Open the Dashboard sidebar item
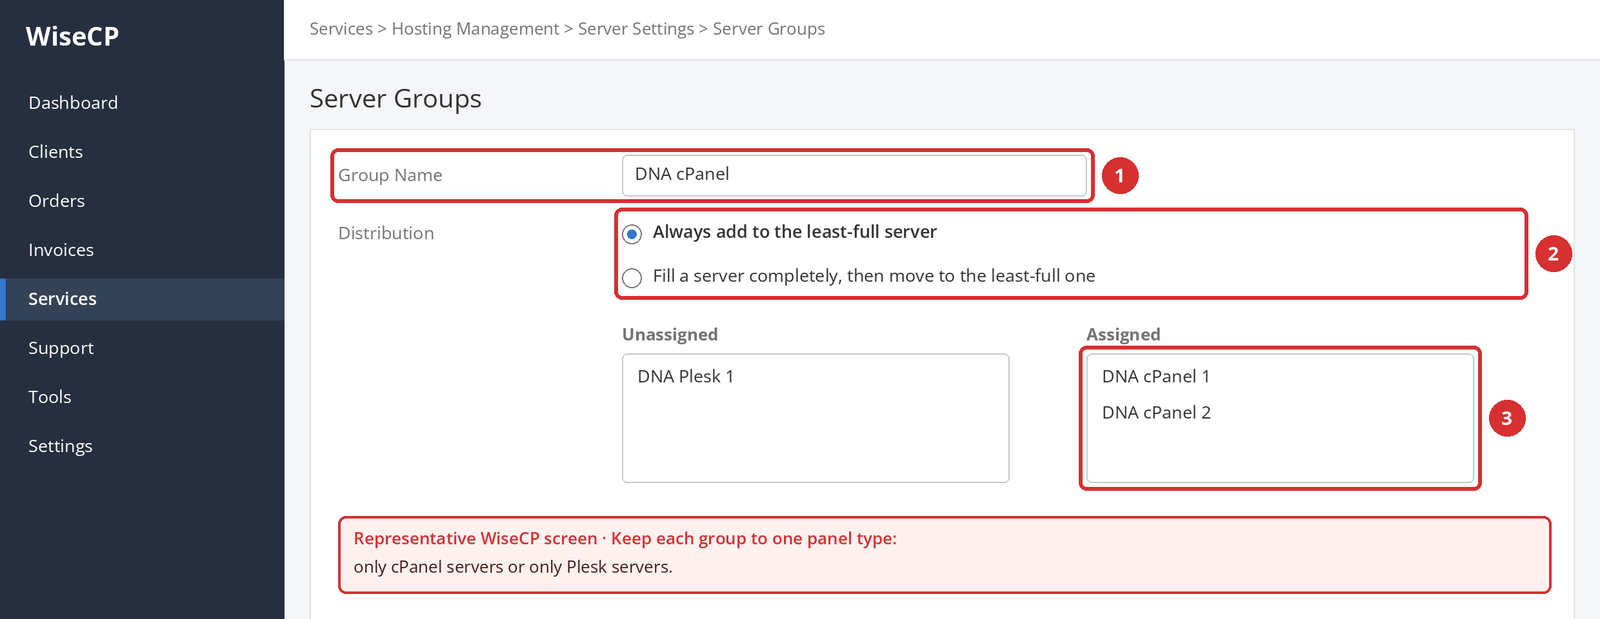The image size is (1600, 619). 73,103
